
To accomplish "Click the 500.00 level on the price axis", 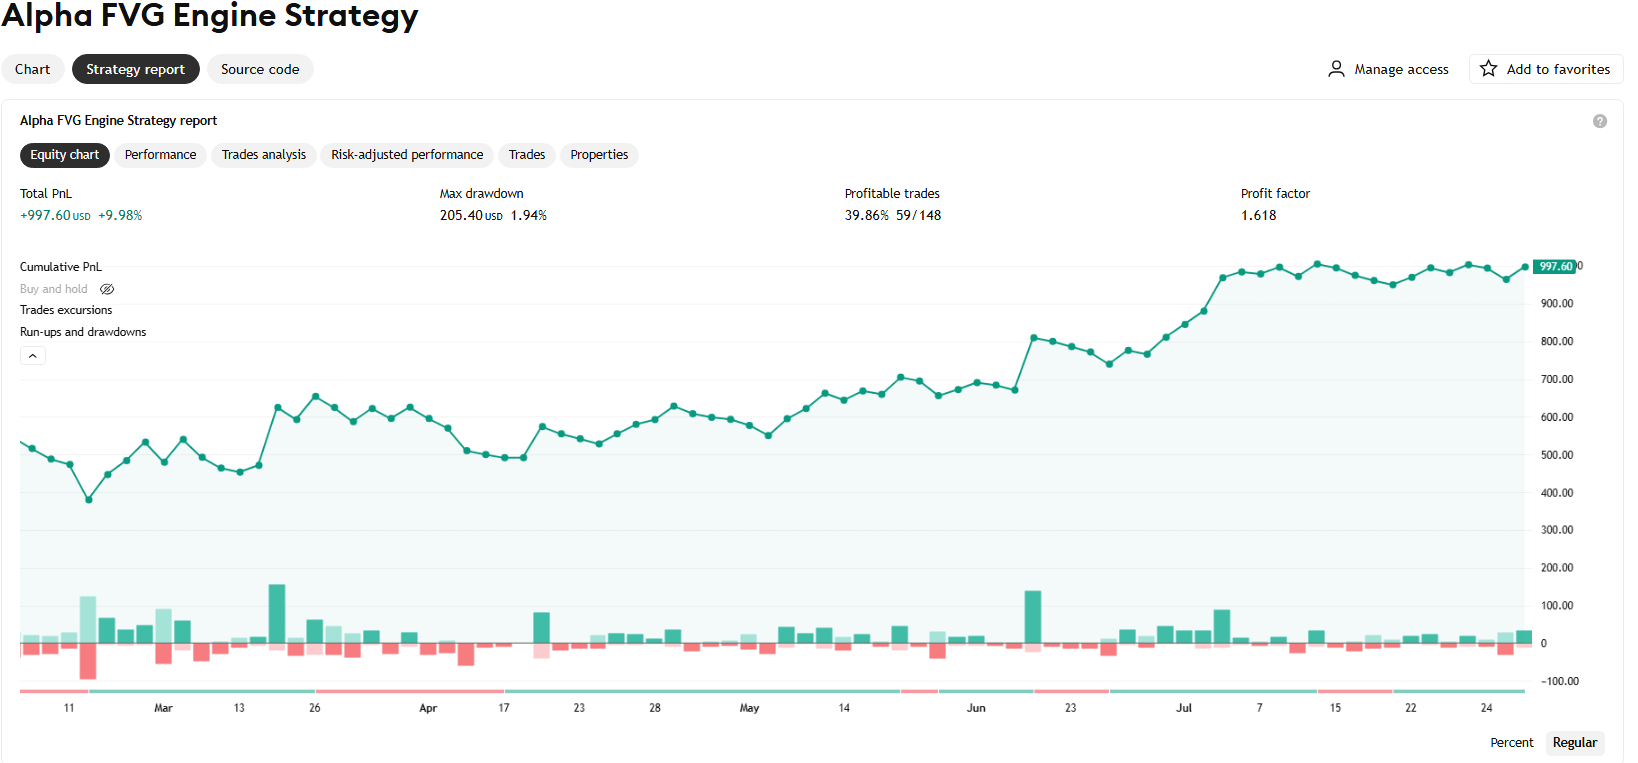I will (1557, 455).
